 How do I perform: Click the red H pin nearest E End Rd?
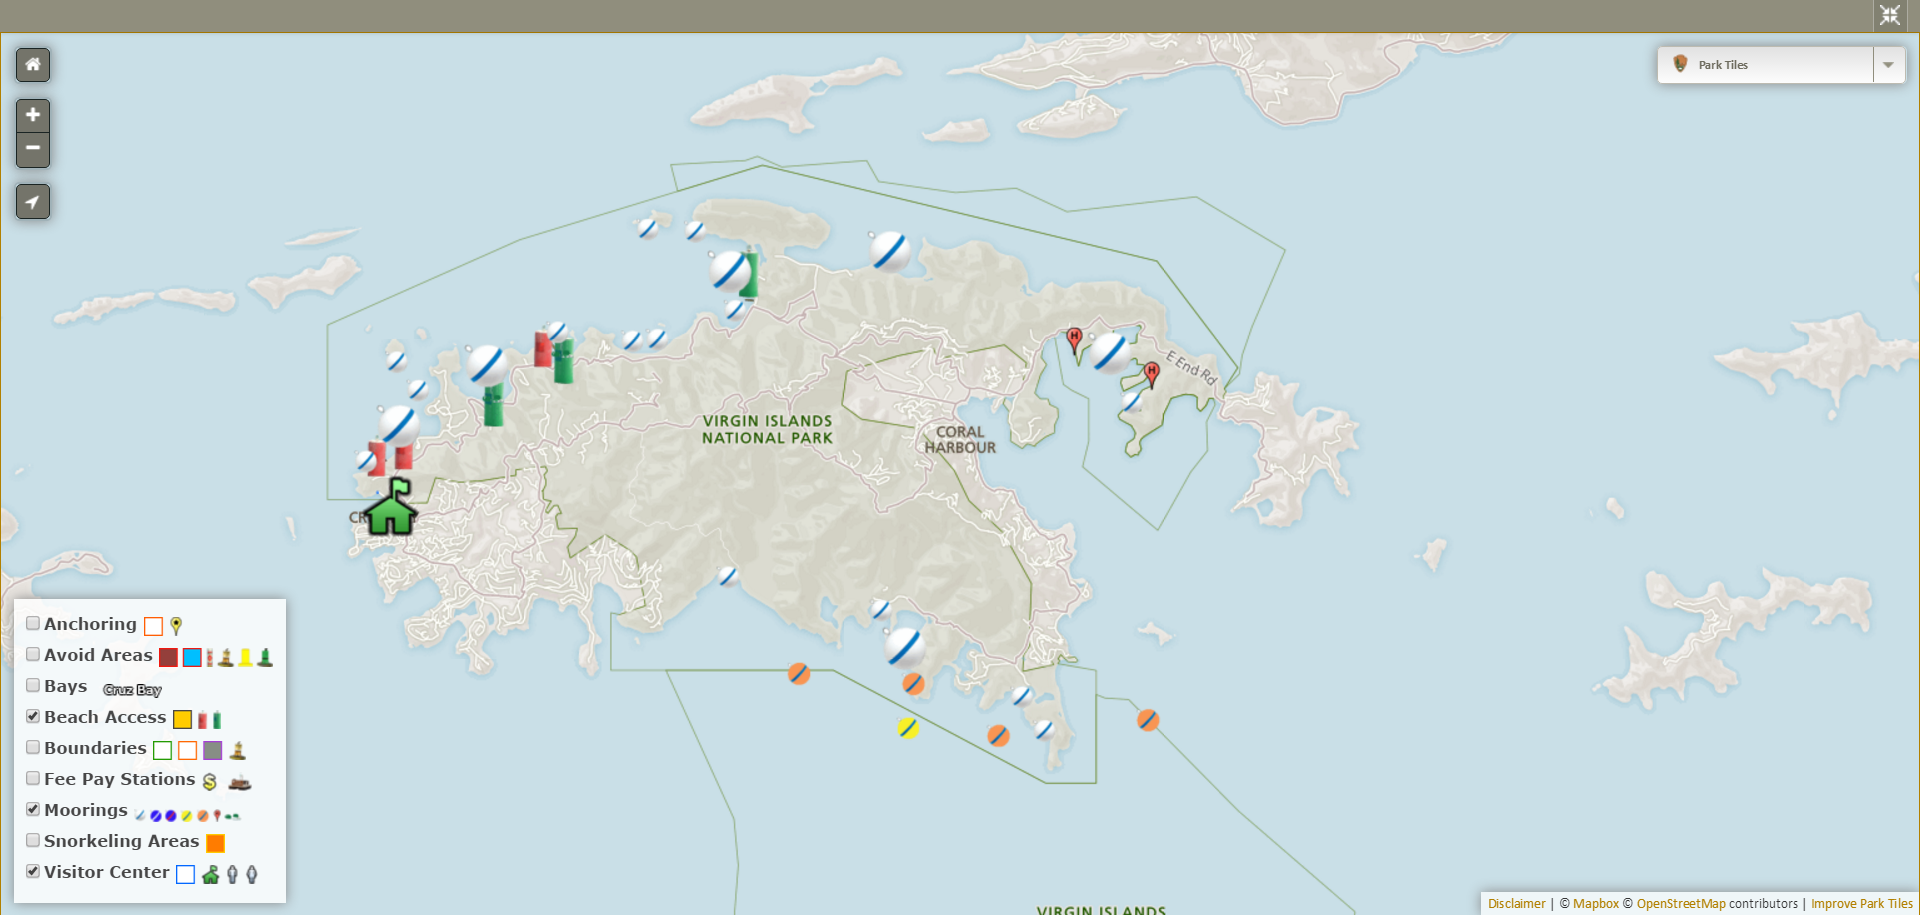point(1152,374)
